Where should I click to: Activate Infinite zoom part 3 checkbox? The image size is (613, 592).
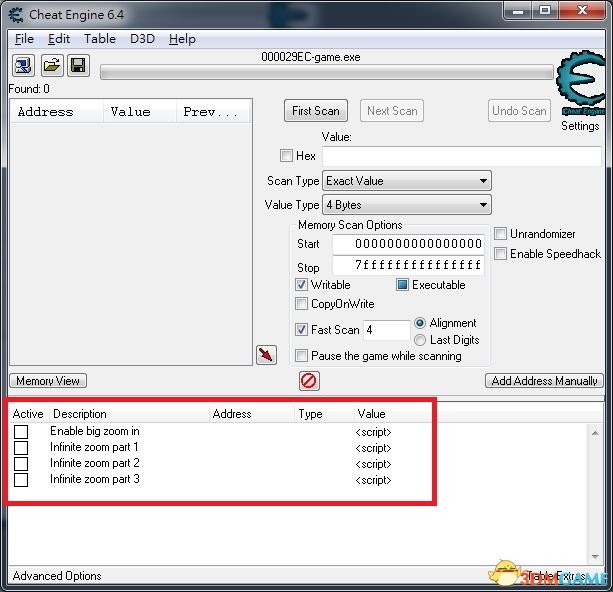(21, 480)
